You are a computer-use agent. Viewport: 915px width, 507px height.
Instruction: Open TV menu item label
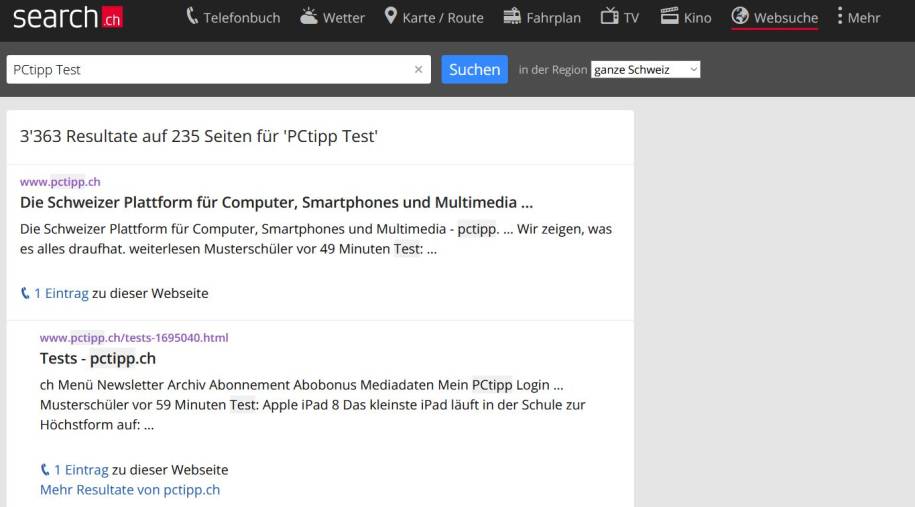[x=631, y=18]
